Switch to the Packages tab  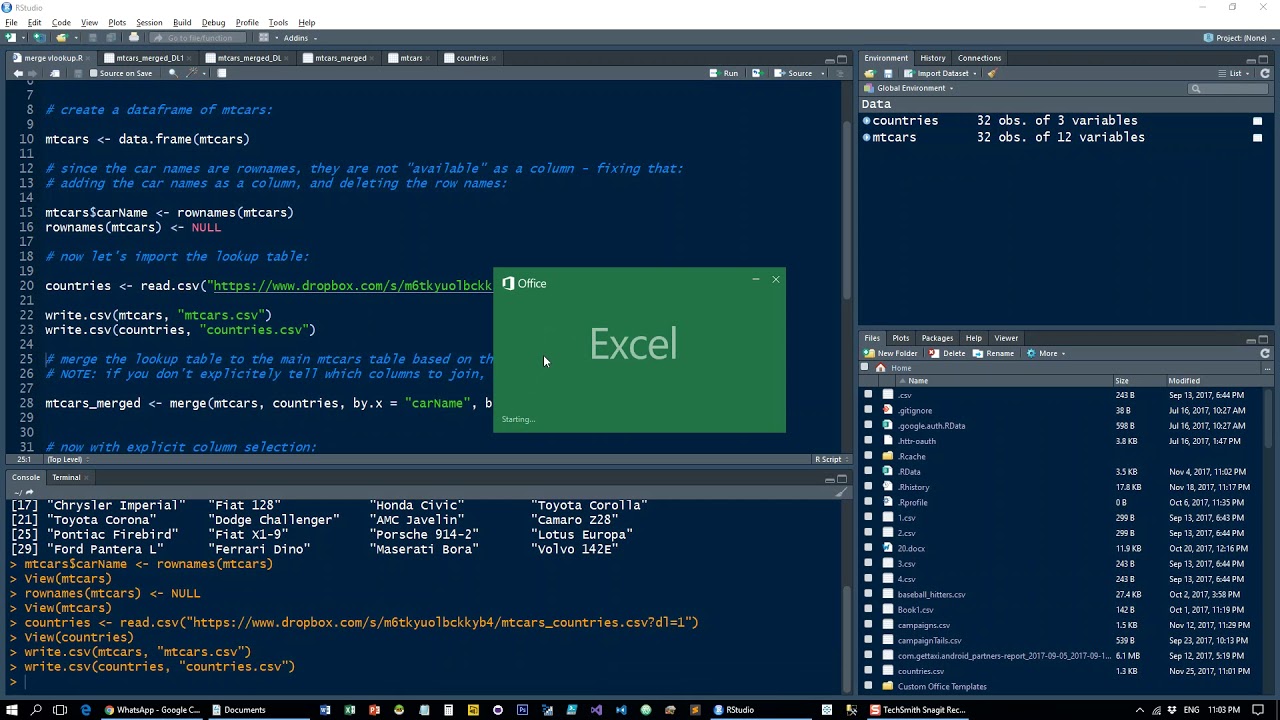tap(937, 338)
